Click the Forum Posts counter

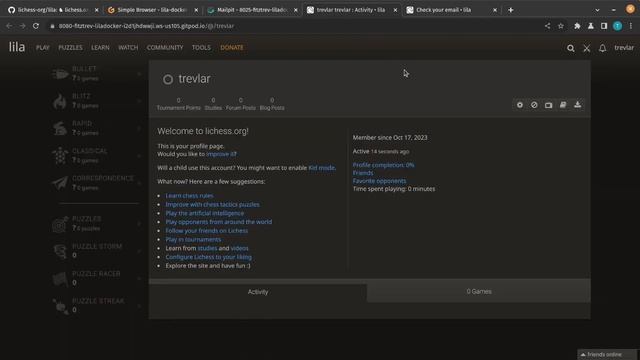point(241,104)
